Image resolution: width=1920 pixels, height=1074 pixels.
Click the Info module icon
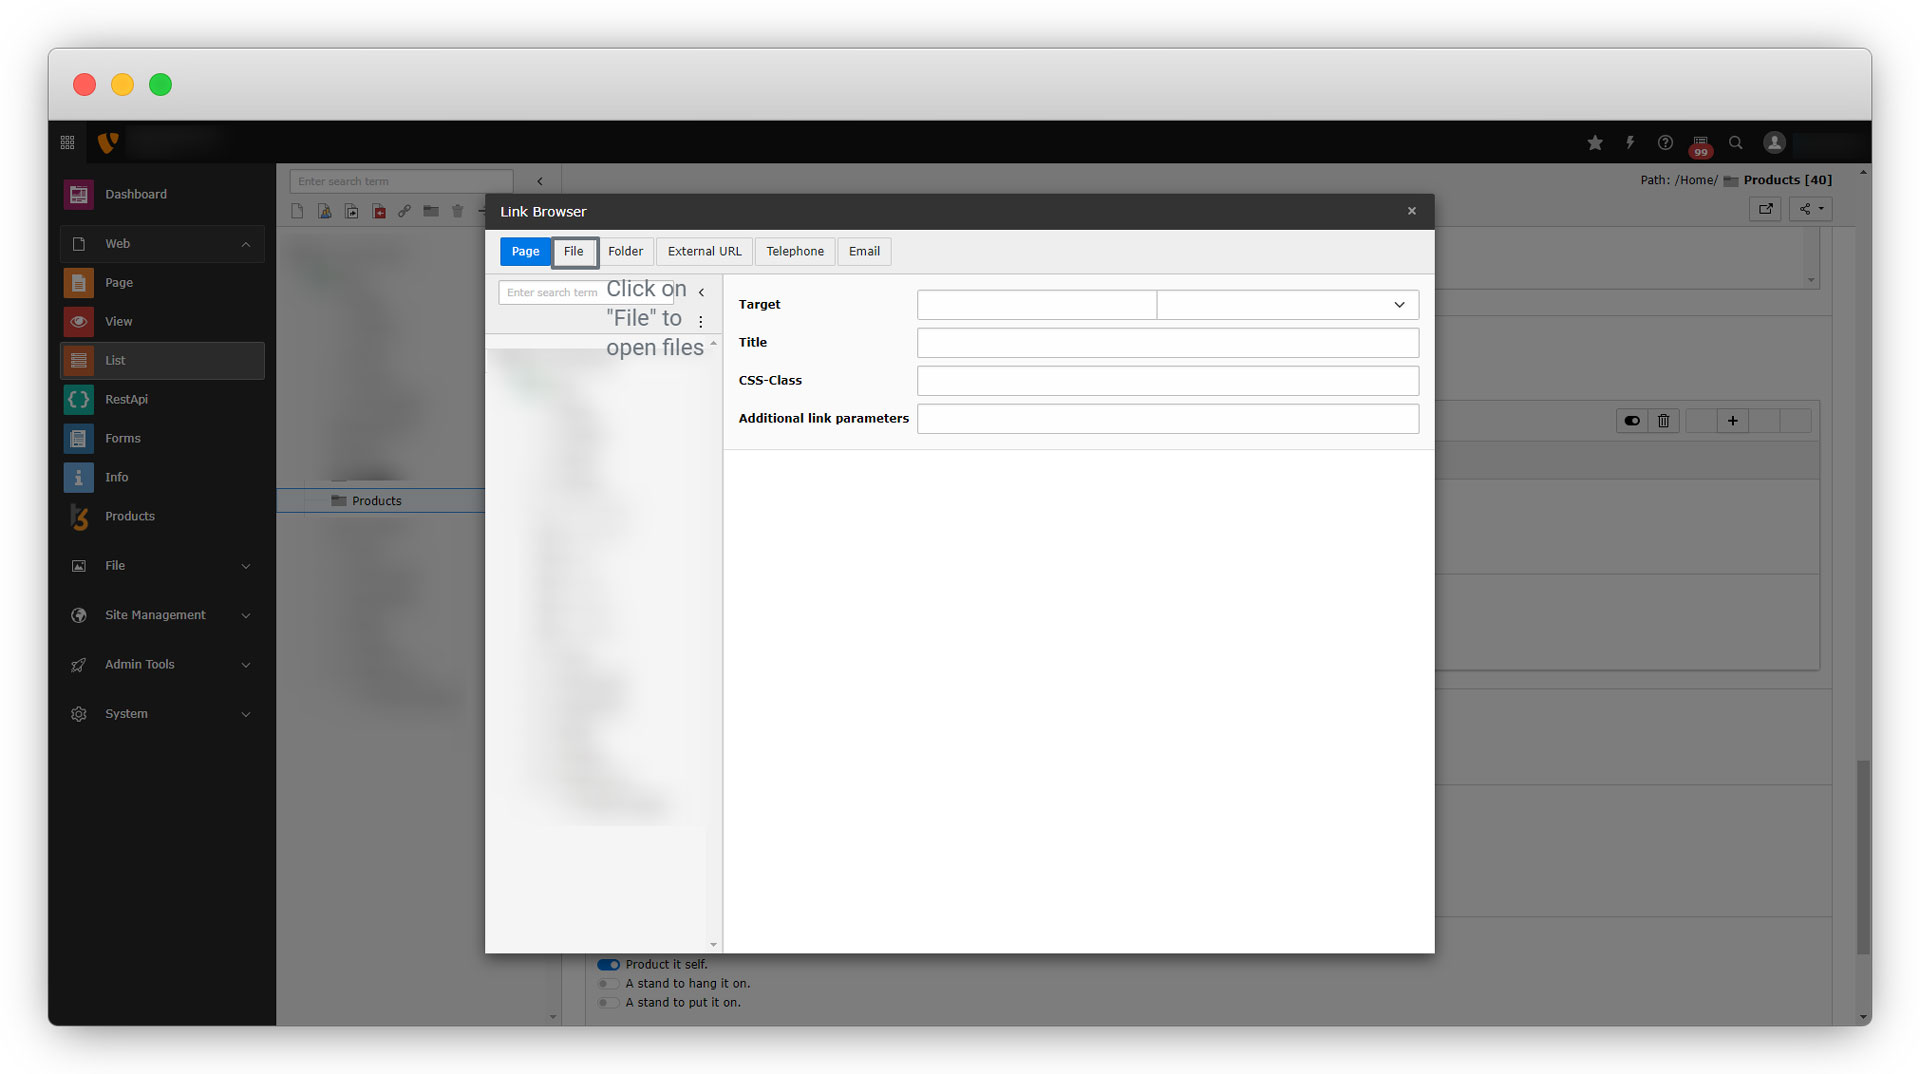coord(79,478)
